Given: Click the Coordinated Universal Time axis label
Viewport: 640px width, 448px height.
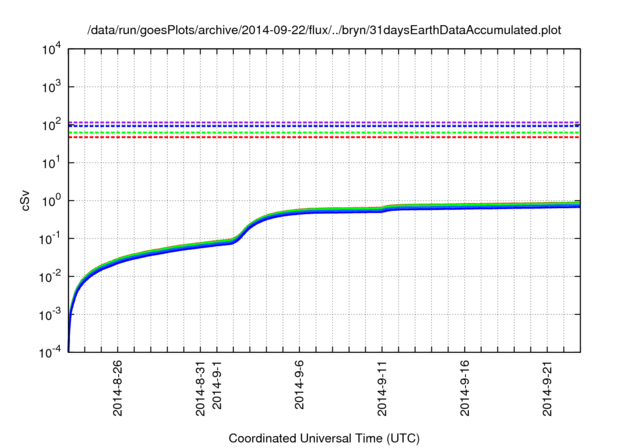Looking at the screenshot, I should coord(325,439).
